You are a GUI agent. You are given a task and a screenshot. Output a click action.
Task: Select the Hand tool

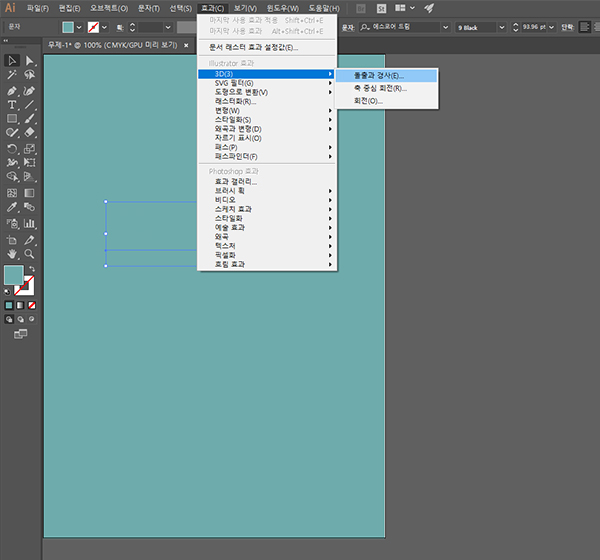click(12, 254)
